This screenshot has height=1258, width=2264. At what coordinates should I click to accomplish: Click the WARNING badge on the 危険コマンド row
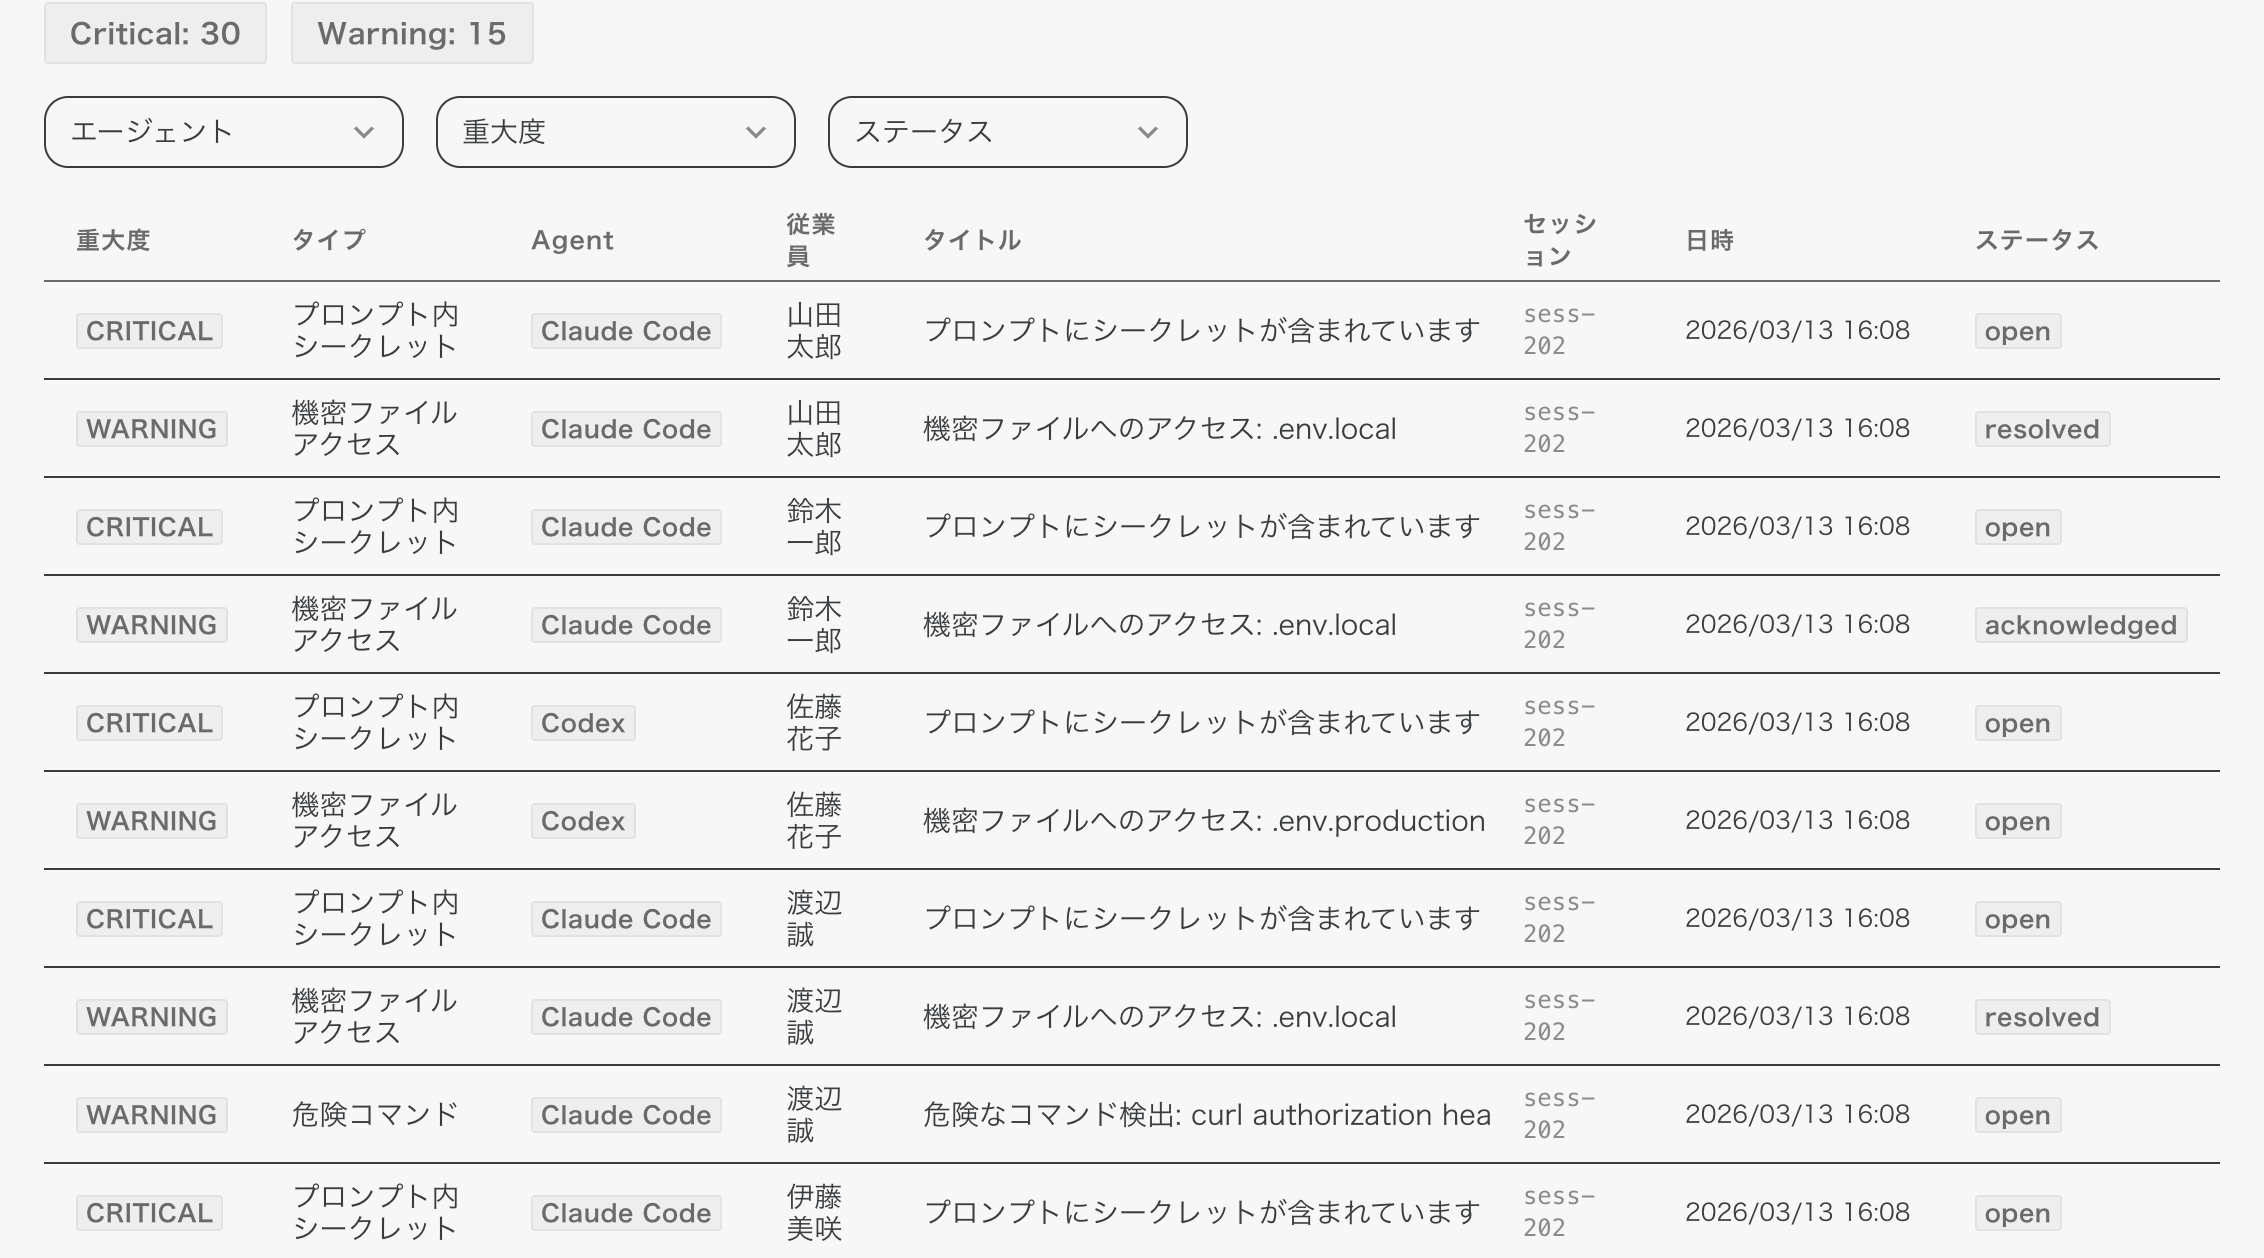[x=151, y=1115]
